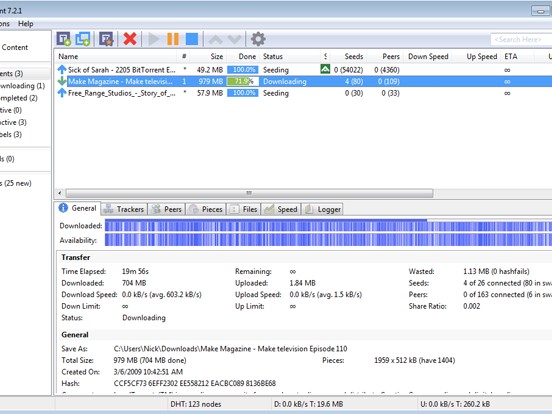Viewport: 552px width, 414px height.
Task: Sort list by Name column header
Action: coord(116,56)
